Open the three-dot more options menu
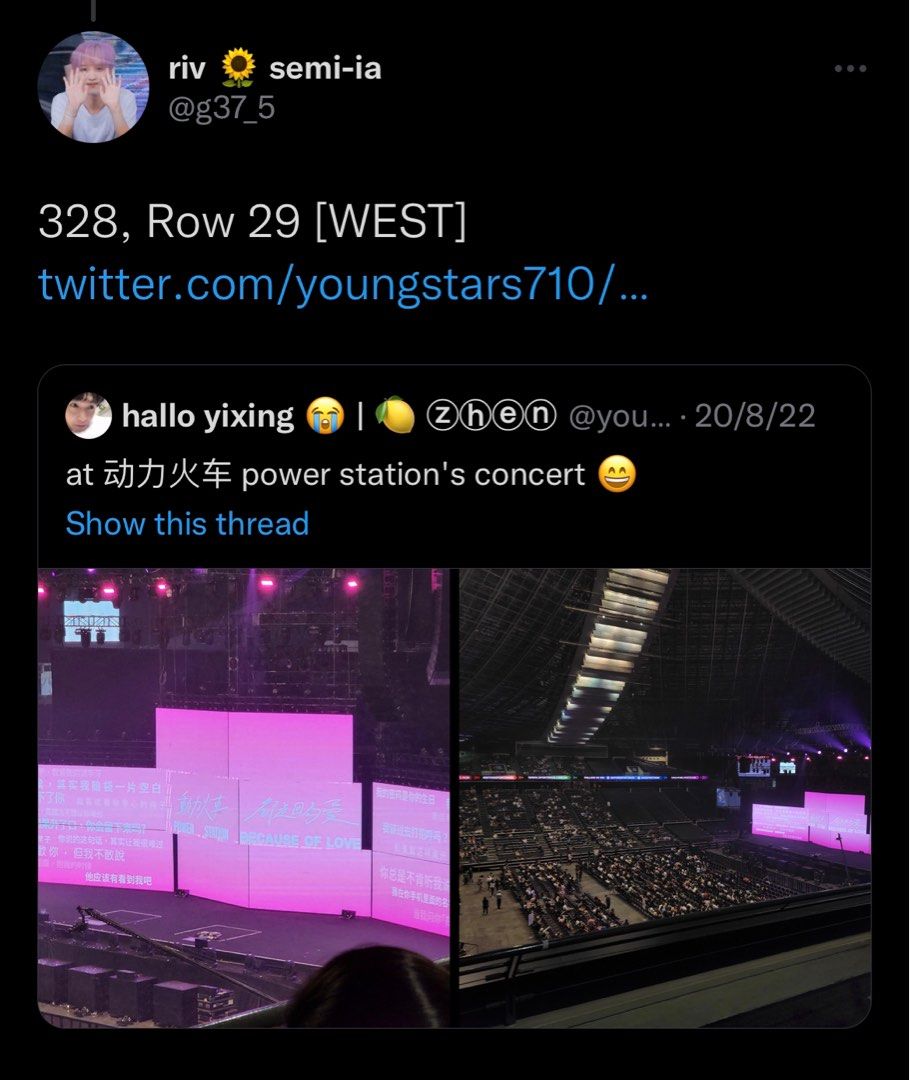Screen dimensions: 910x1080 click(x=850, y=68)
